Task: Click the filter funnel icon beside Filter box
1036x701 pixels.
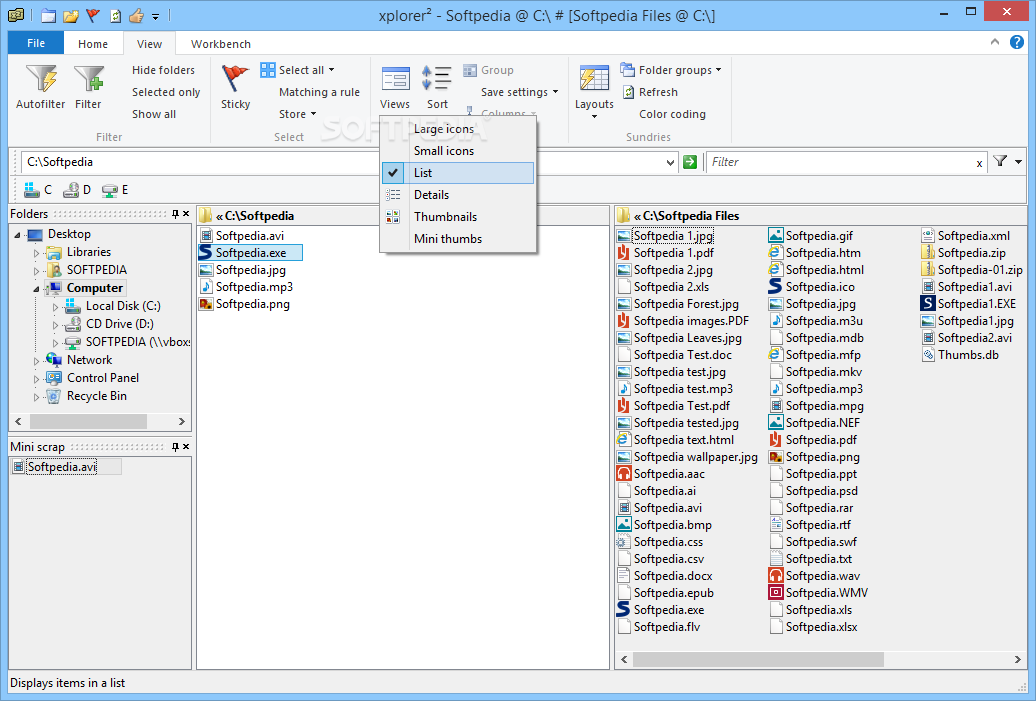Action: pos(1000,161)
